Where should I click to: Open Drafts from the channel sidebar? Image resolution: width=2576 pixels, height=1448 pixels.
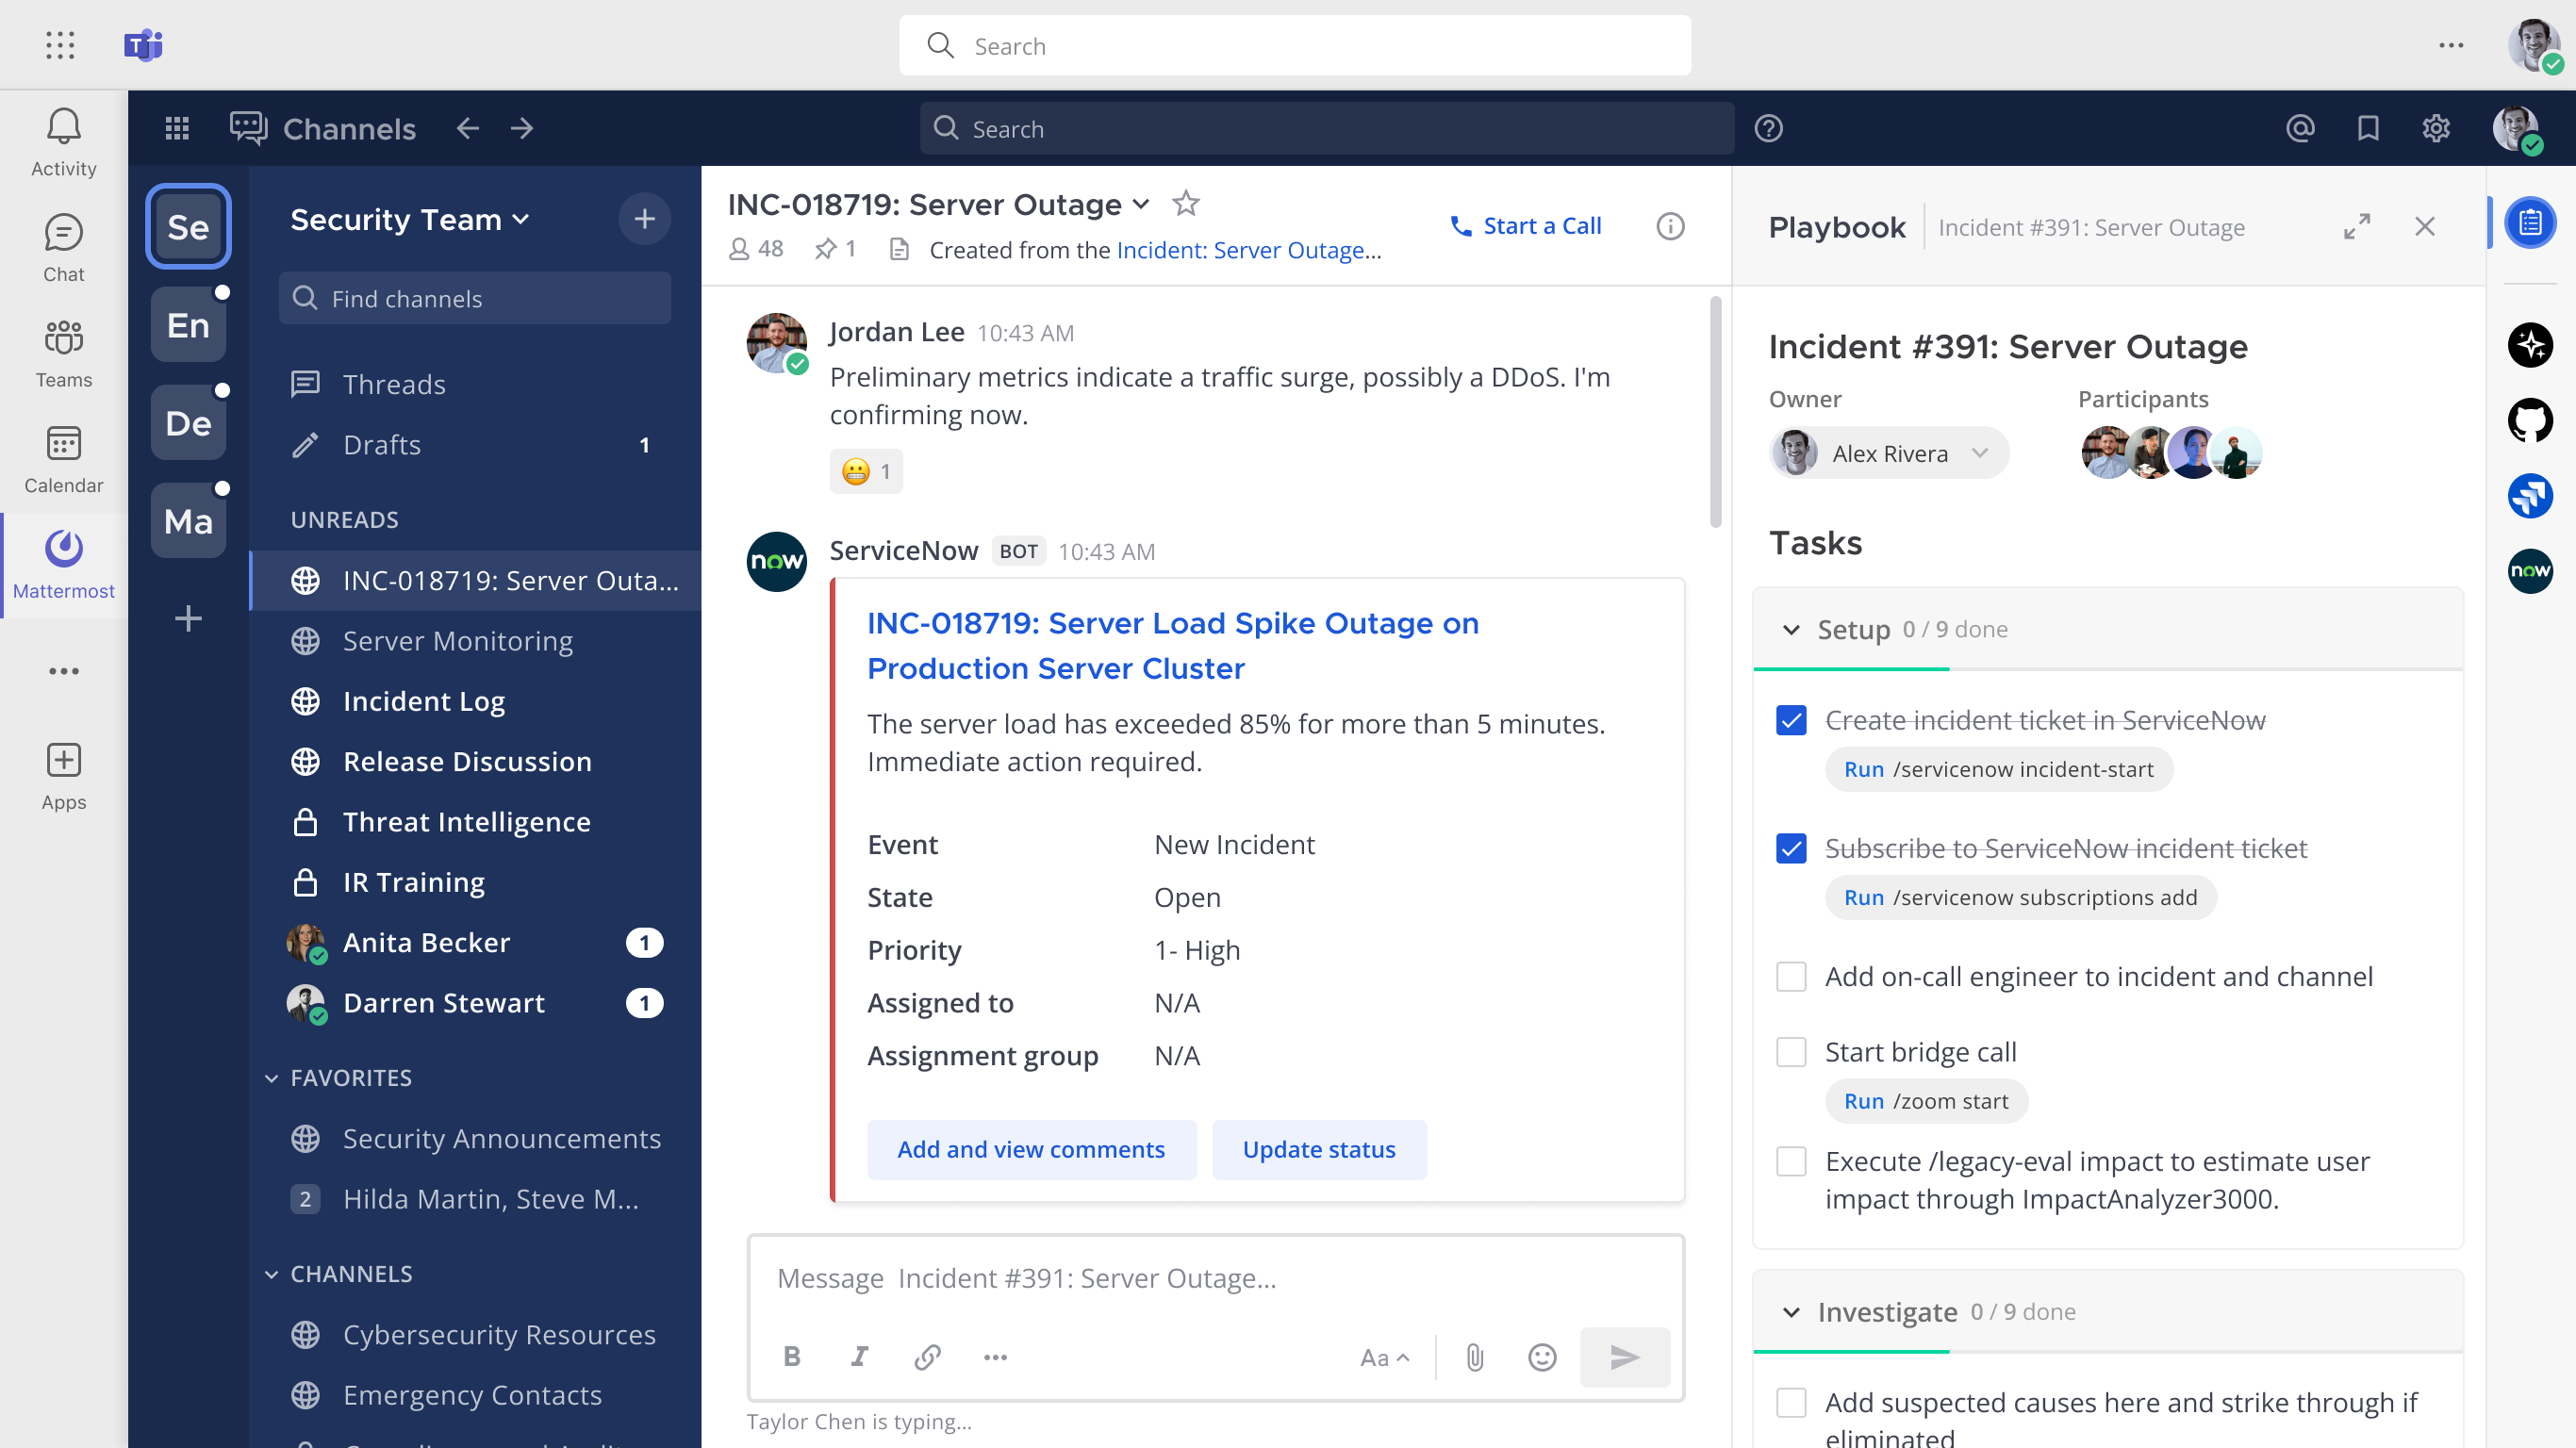pyautogui.click(x=381, y=445)
